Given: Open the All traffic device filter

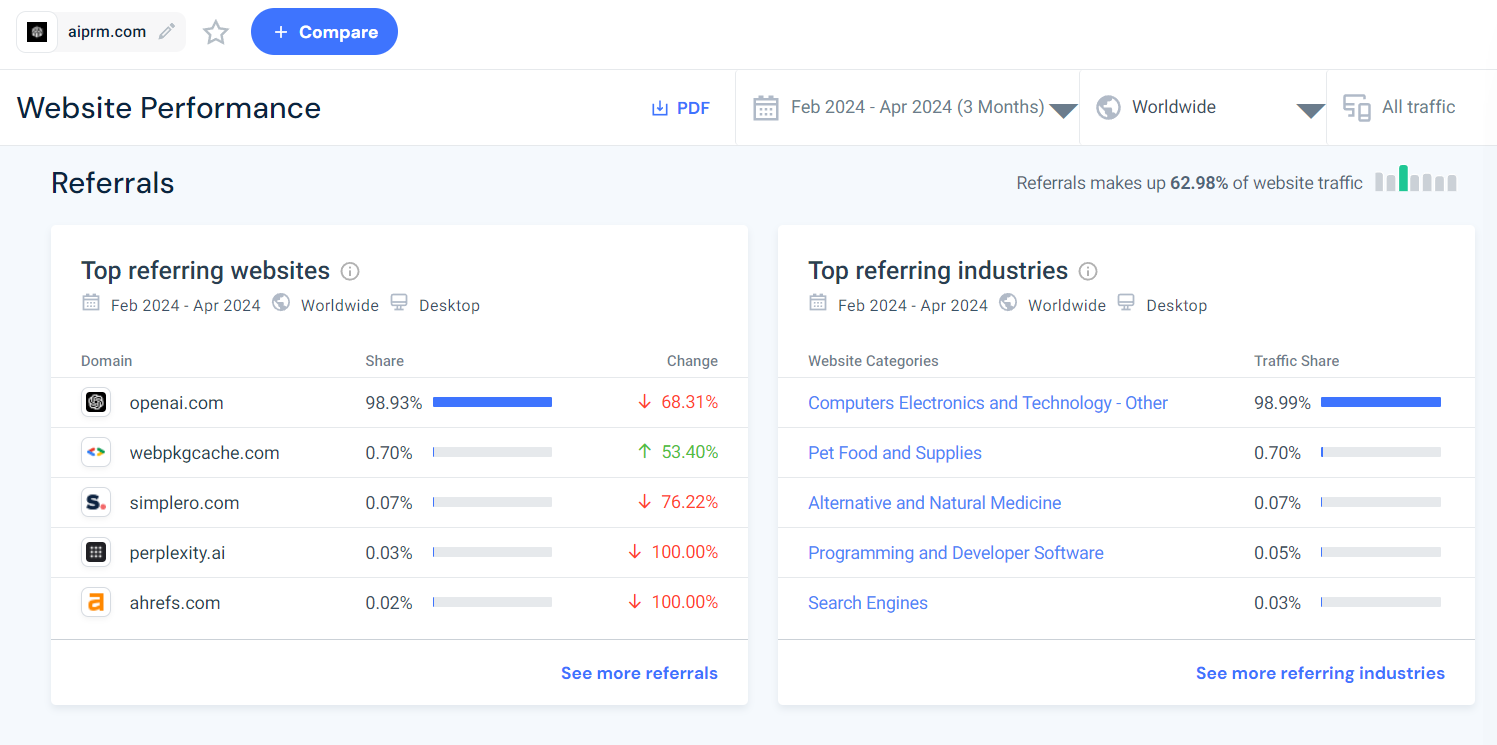Looking at the screenshot, I should (1400, 108).
